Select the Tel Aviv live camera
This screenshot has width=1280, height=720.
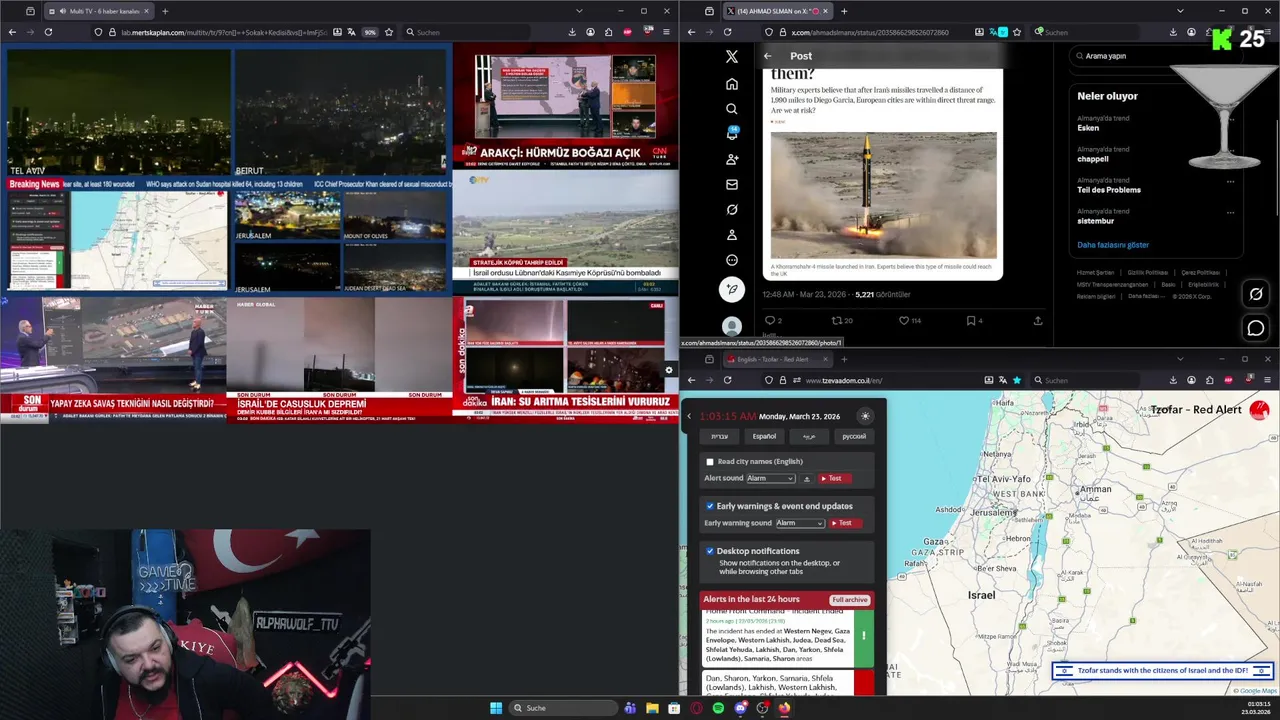pyautogui.click(x=118, y=112)
